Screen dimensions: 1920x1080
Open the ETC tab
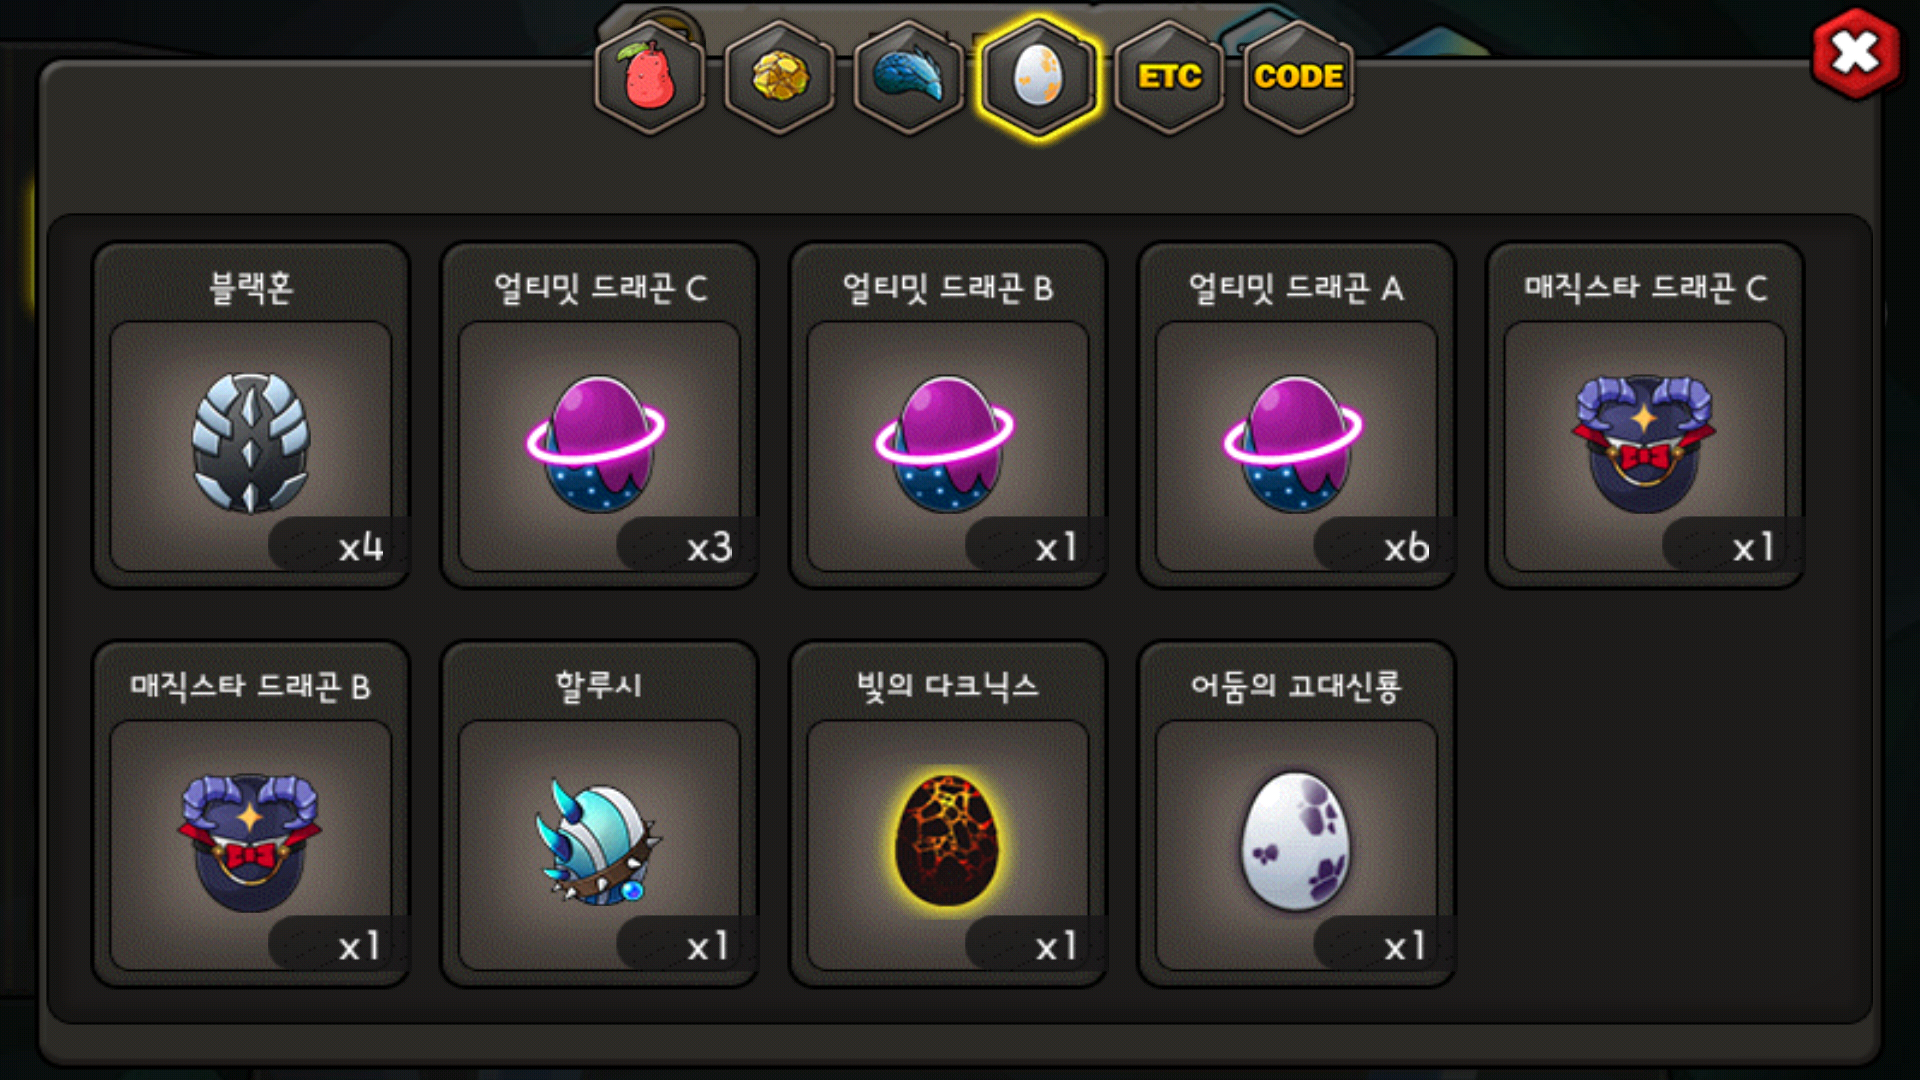[1169, 77]
